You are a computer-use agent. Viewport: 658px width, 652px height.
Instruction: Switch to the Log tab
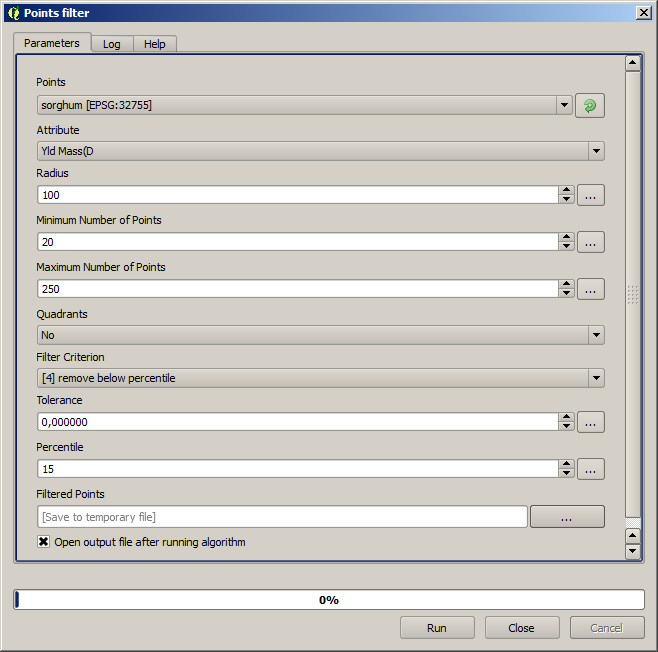(x=111, y=44)
